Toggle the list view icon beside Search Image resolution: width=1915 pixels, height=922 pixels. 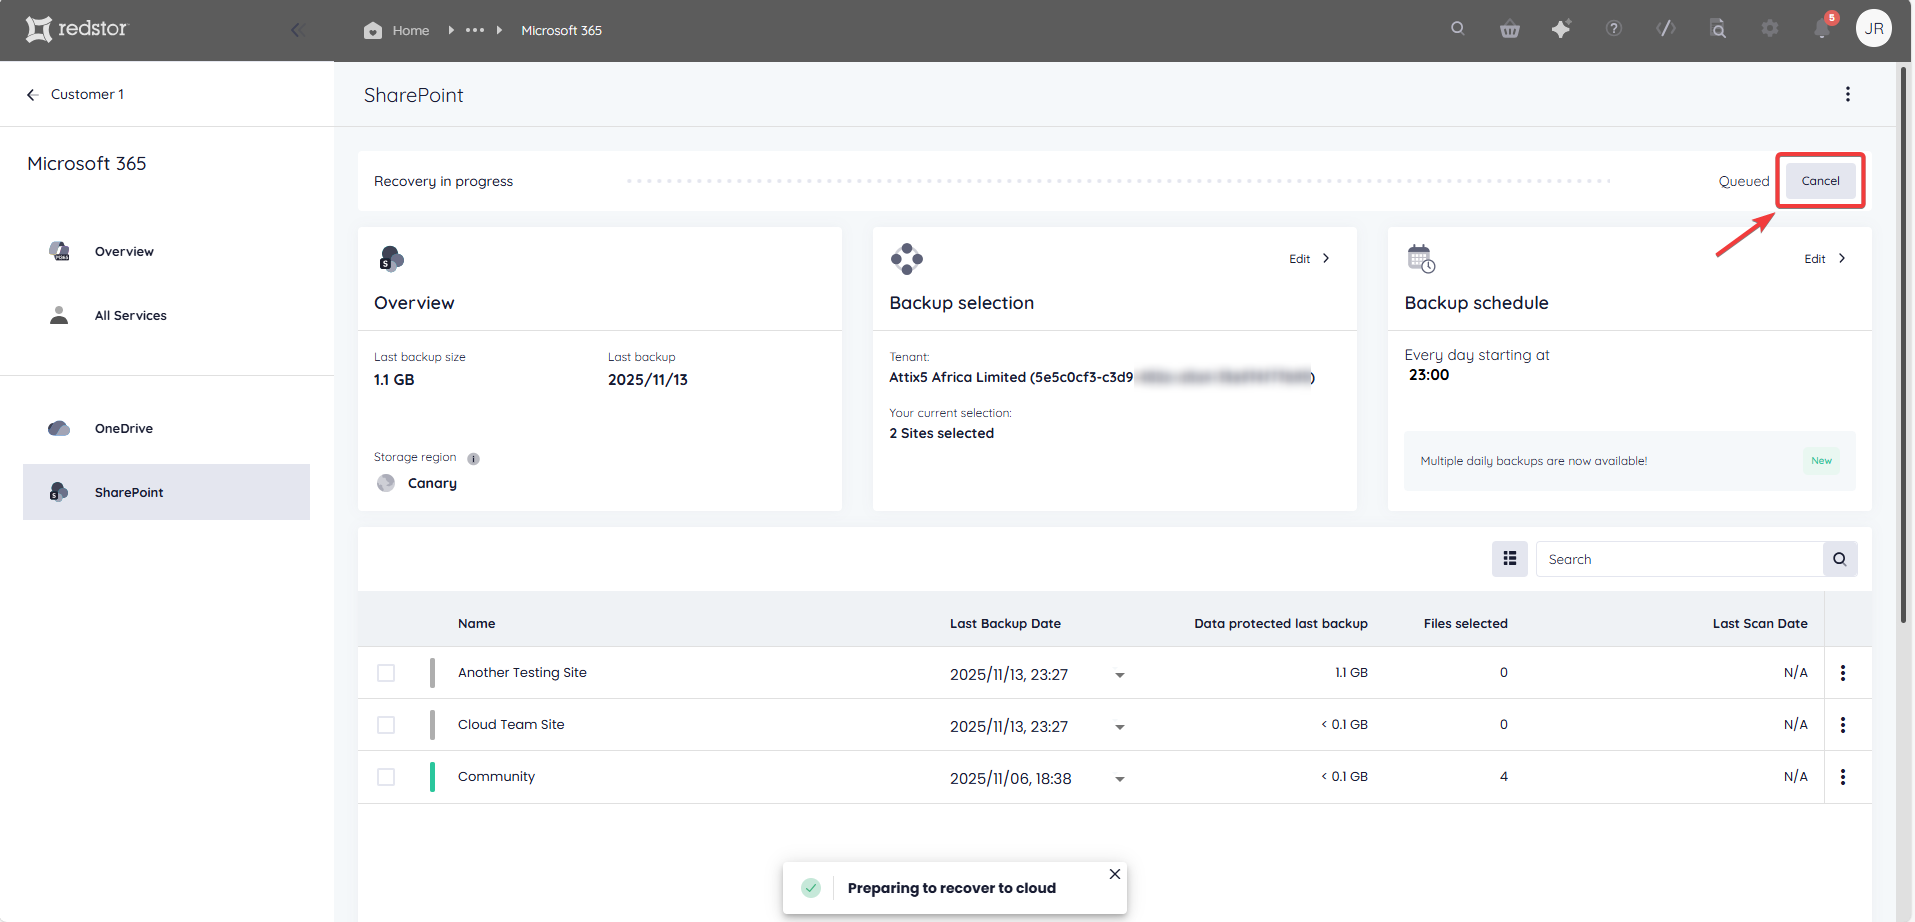click(x=1510, y=559)
